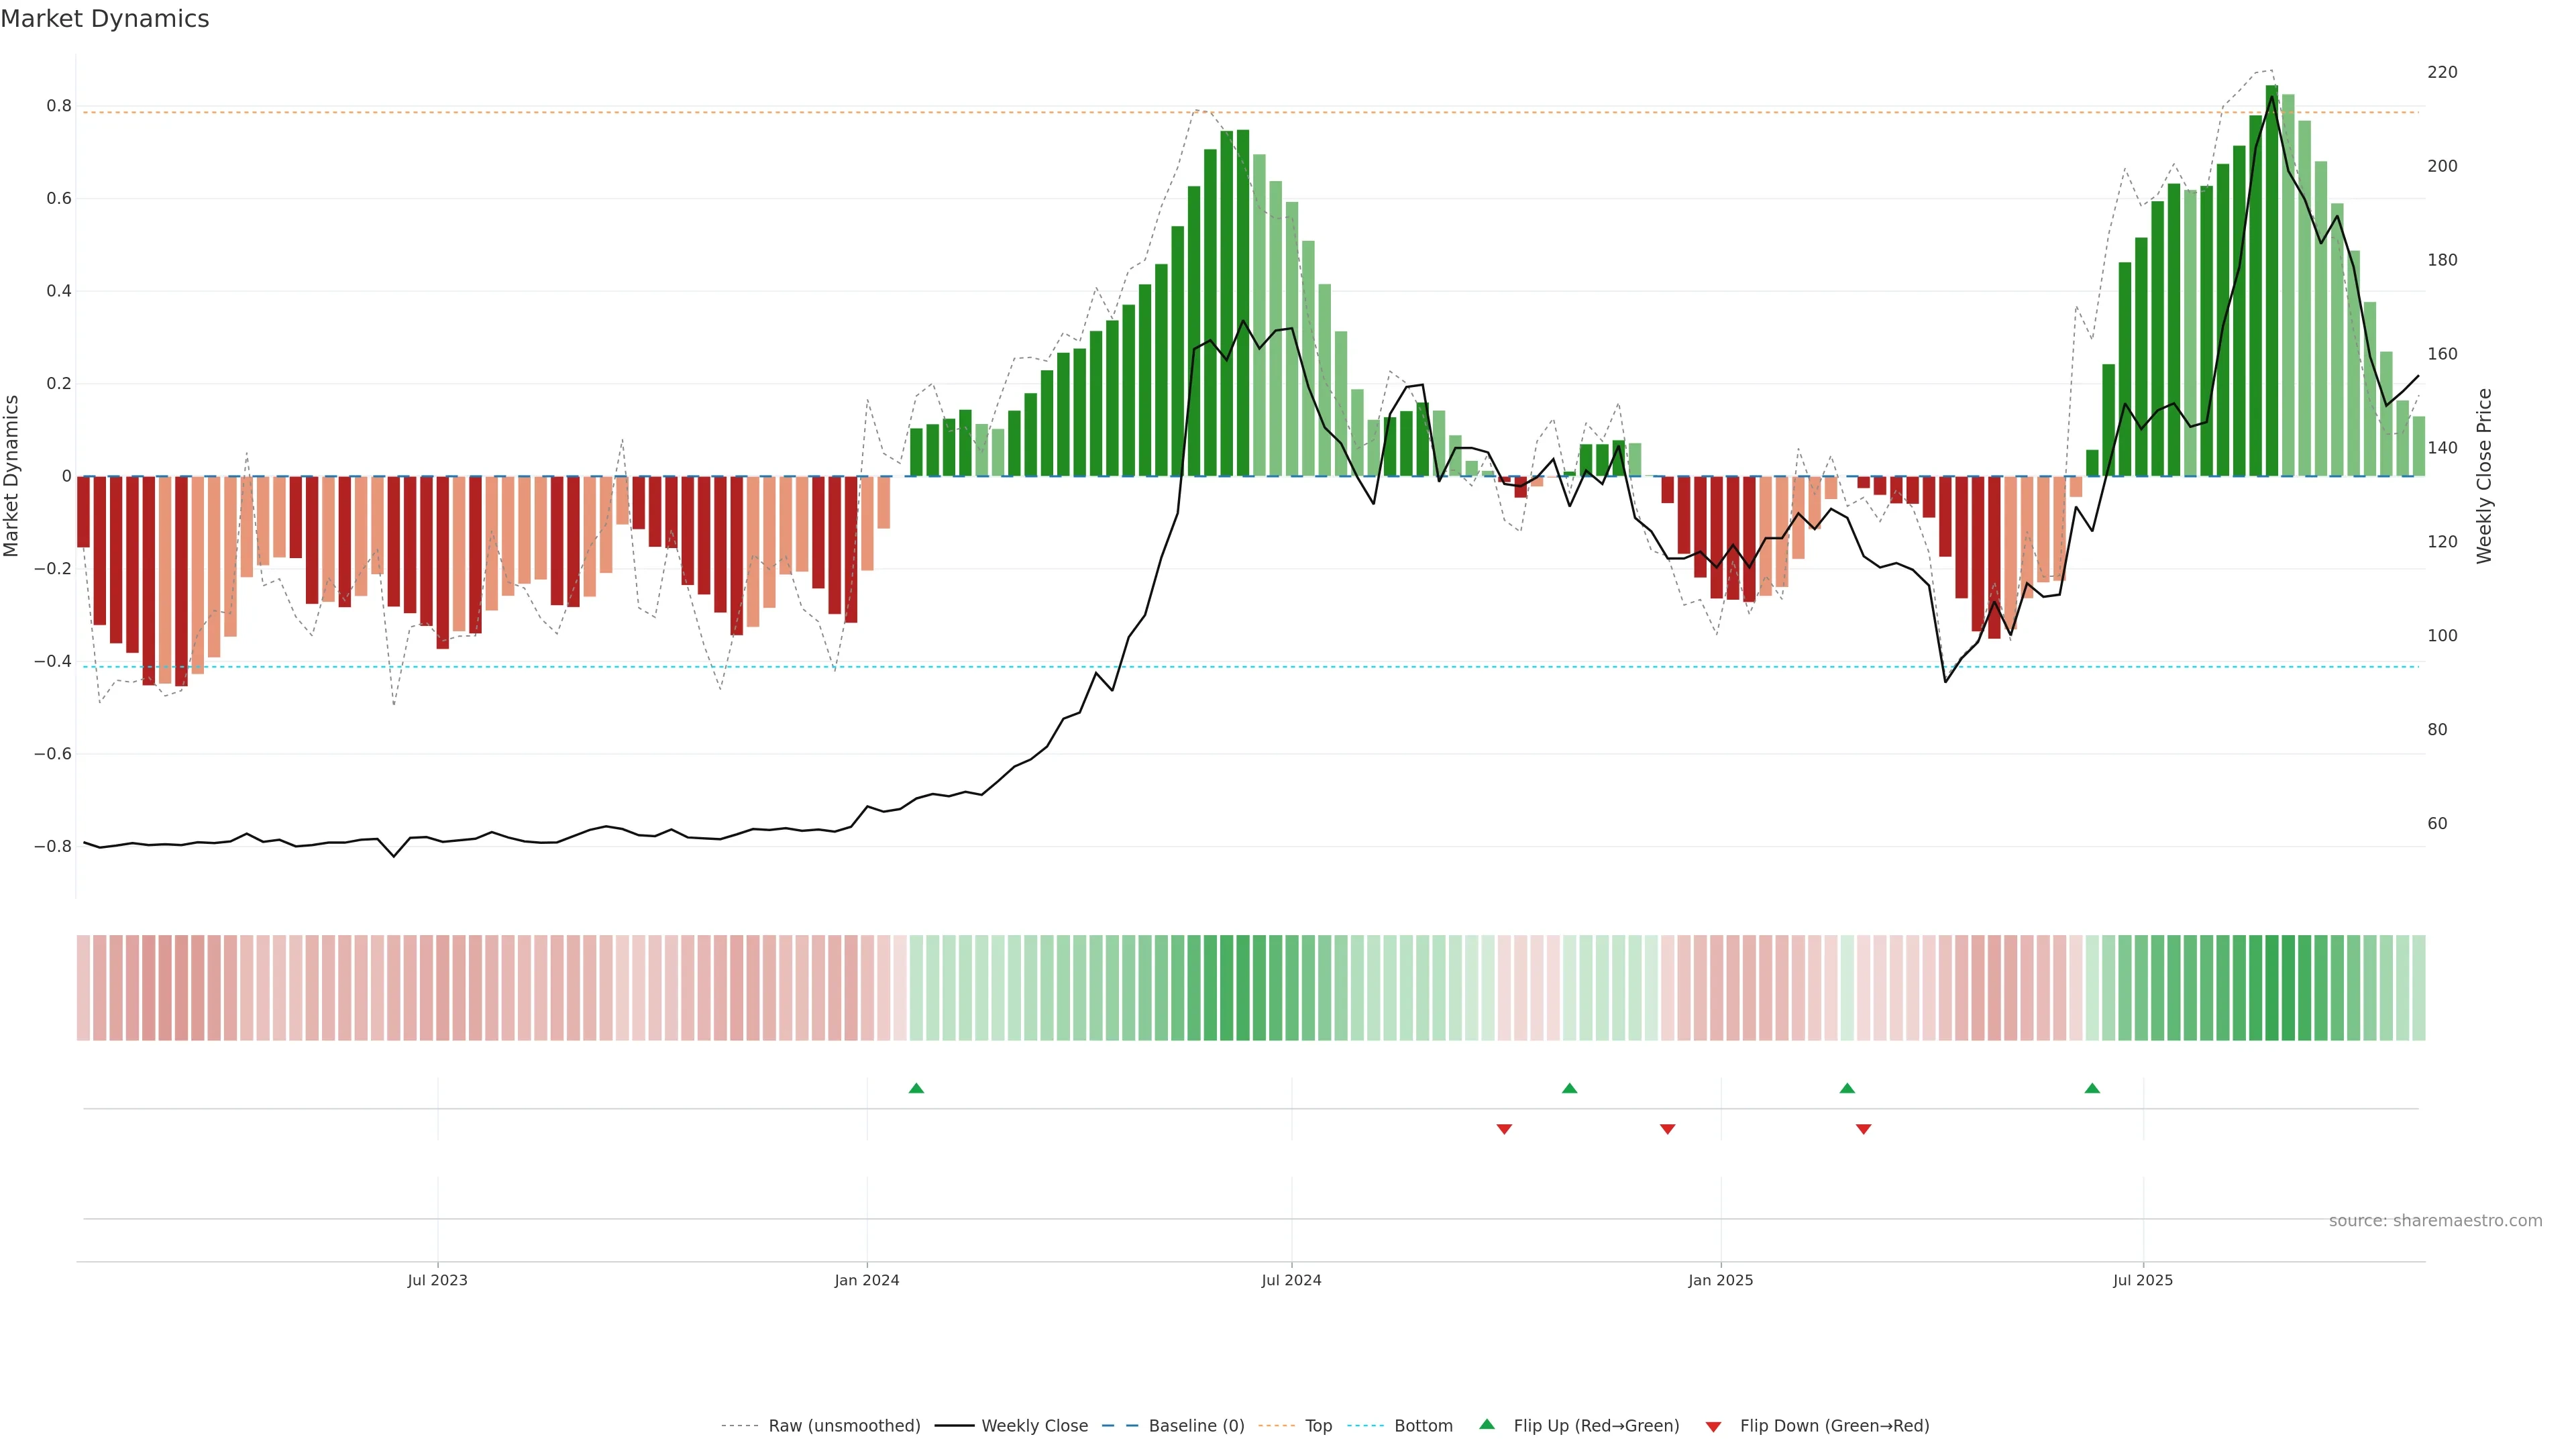This screenshot has width=2576, height=1449.
Task: Click the source: sharemaestro.com text
Action: (2435, 1220)
